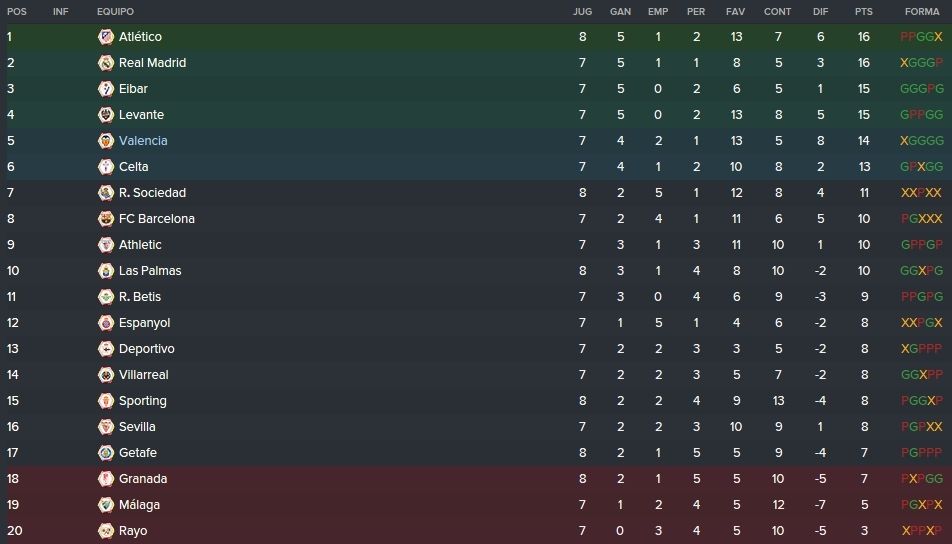The width and height of the screenshot is (952, 544).
Task: Select the Getafe row in standings
Action: point(476,453)
